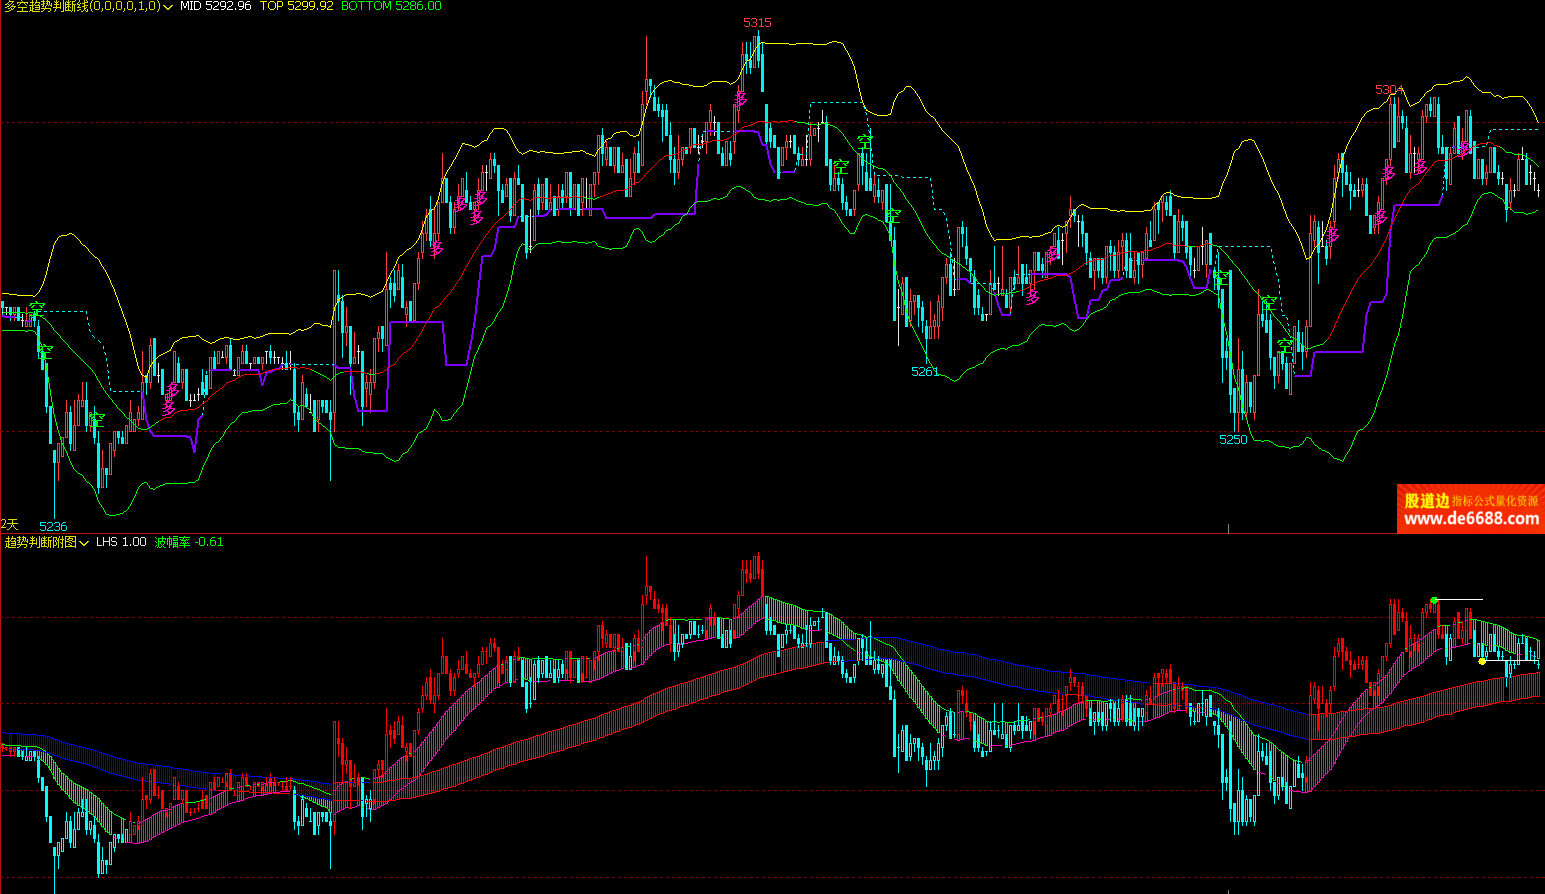The height and width of the screenshot is (894, 1545).
Task: Click the LHS 1.00 readout
Action: pyautogui.click(x=121, y=542)
